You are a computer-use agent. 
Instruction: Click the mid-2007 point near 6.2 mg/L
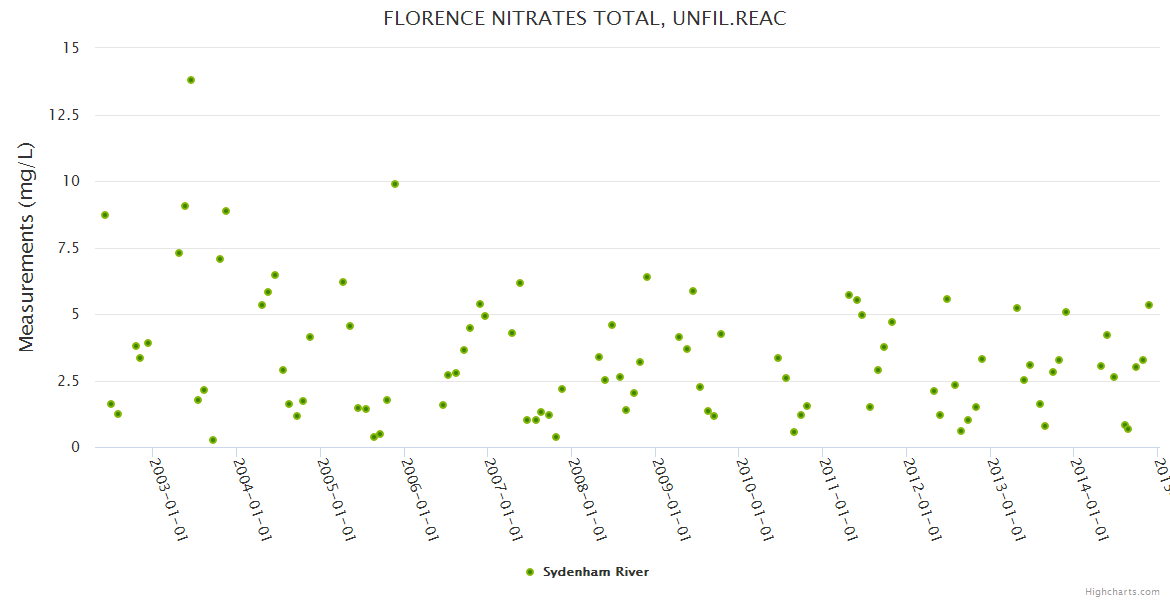coord(520,283)
